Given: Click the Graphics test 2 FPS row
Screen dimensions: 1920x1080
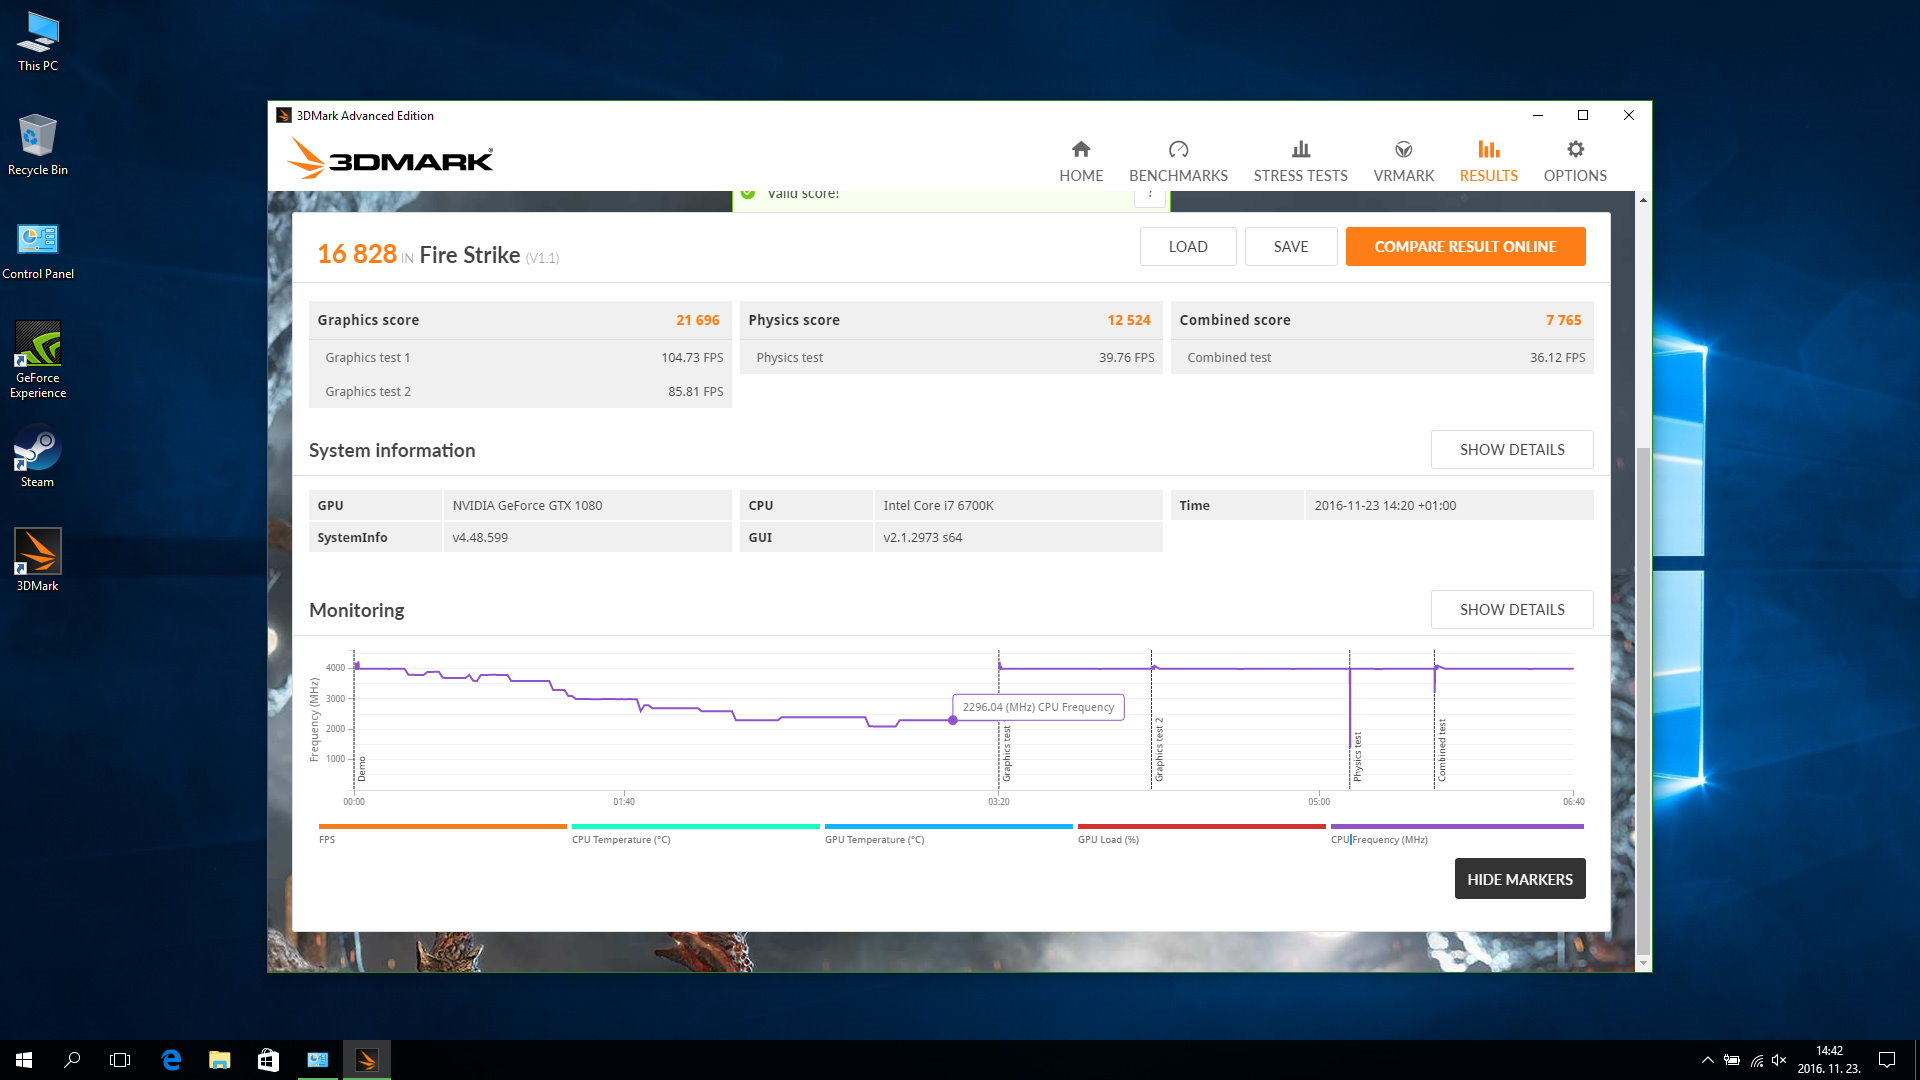Looking at the screenshot, I should (x=520, y=392).
